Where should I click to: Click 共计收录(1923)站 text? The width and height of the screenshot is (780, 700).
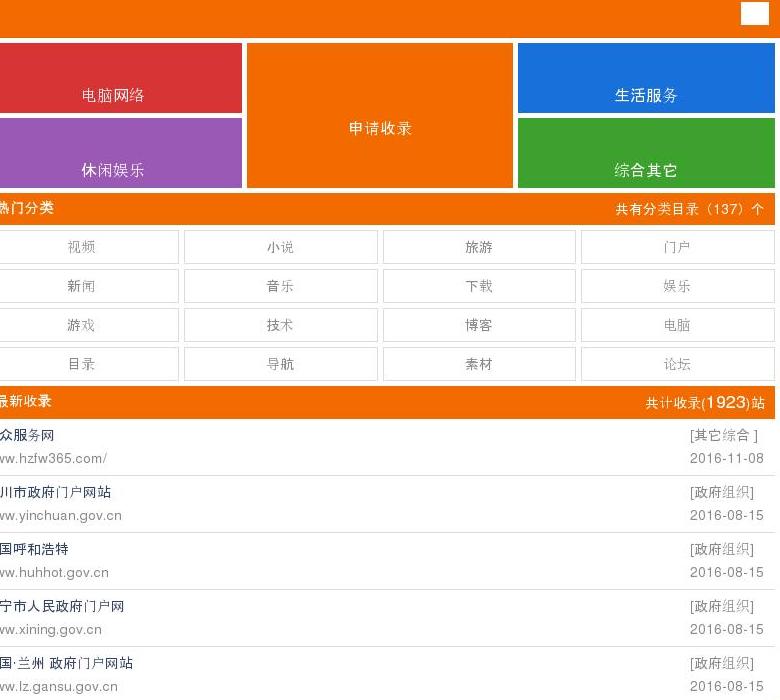(705, 402)
